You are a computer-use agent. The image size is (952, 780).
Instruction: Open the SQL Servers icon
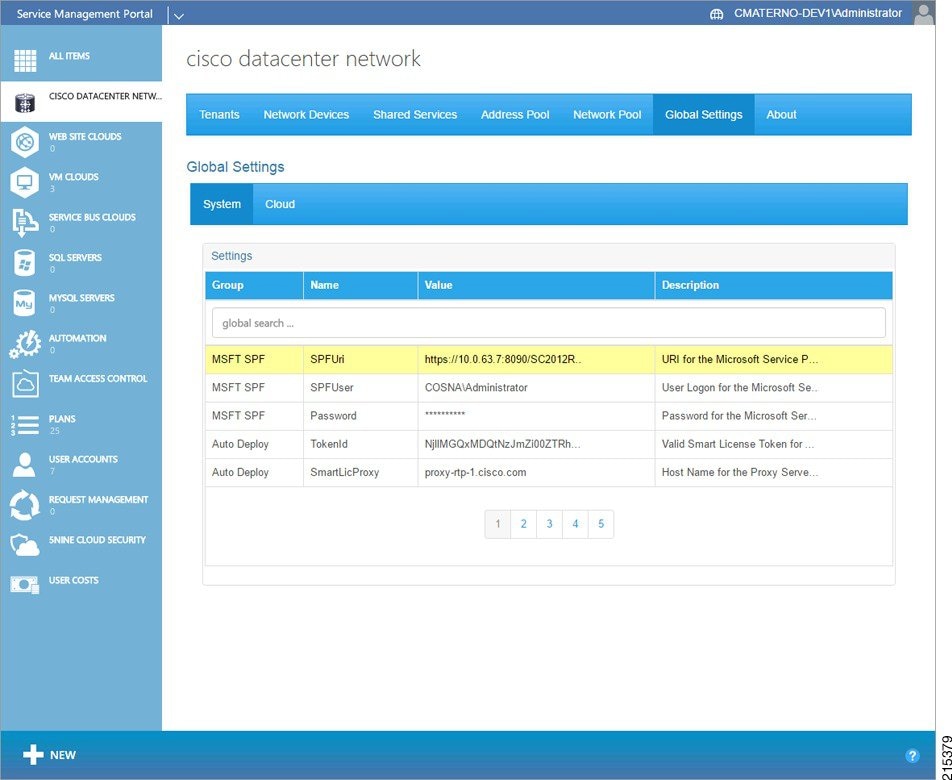point(25,263)
